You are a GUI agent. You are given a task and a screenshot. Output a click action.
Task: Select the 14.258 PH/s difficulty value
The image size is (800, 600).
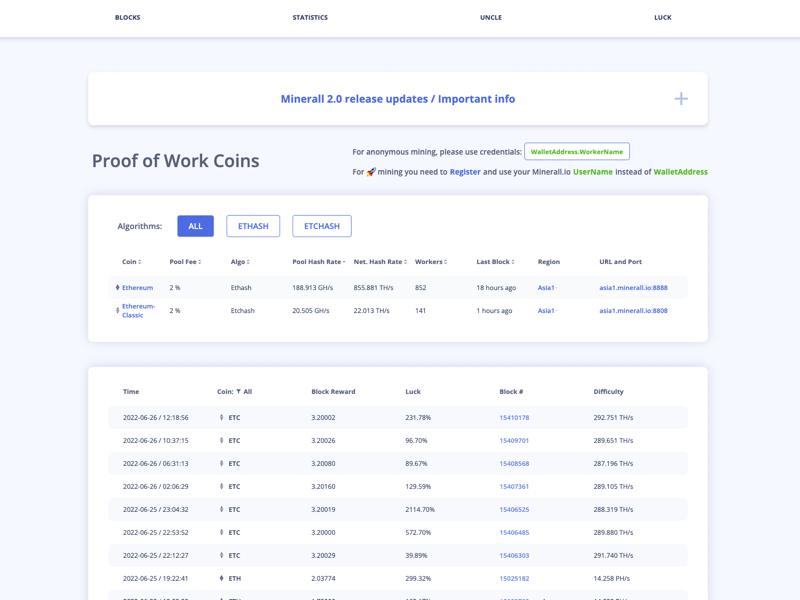point(611,578)
